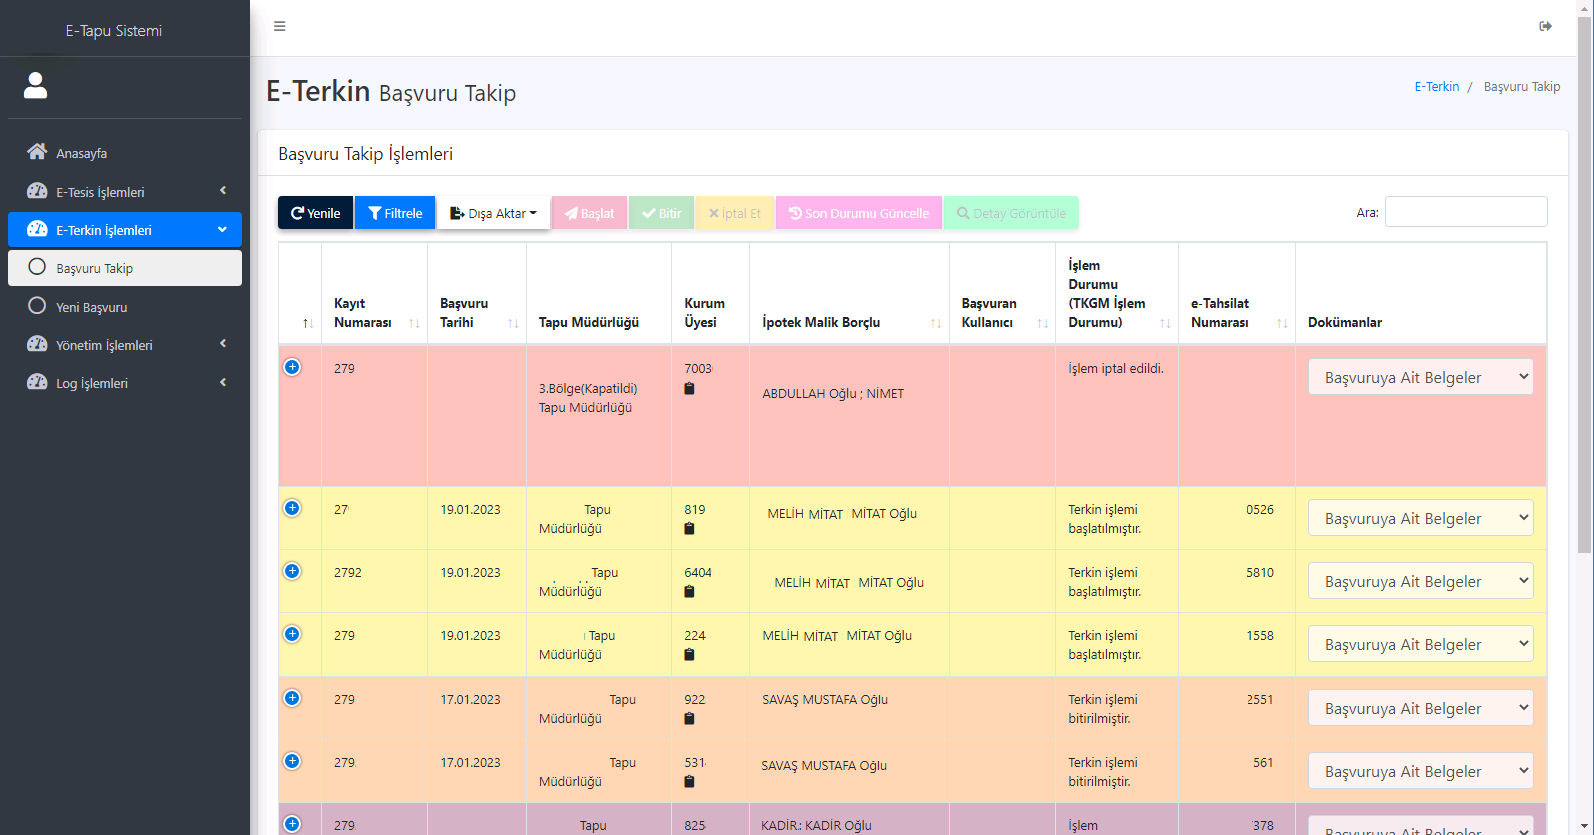
Task: Open Başvuruya Ait Belgeler dropdown in first row
Action: (1420, 377)
